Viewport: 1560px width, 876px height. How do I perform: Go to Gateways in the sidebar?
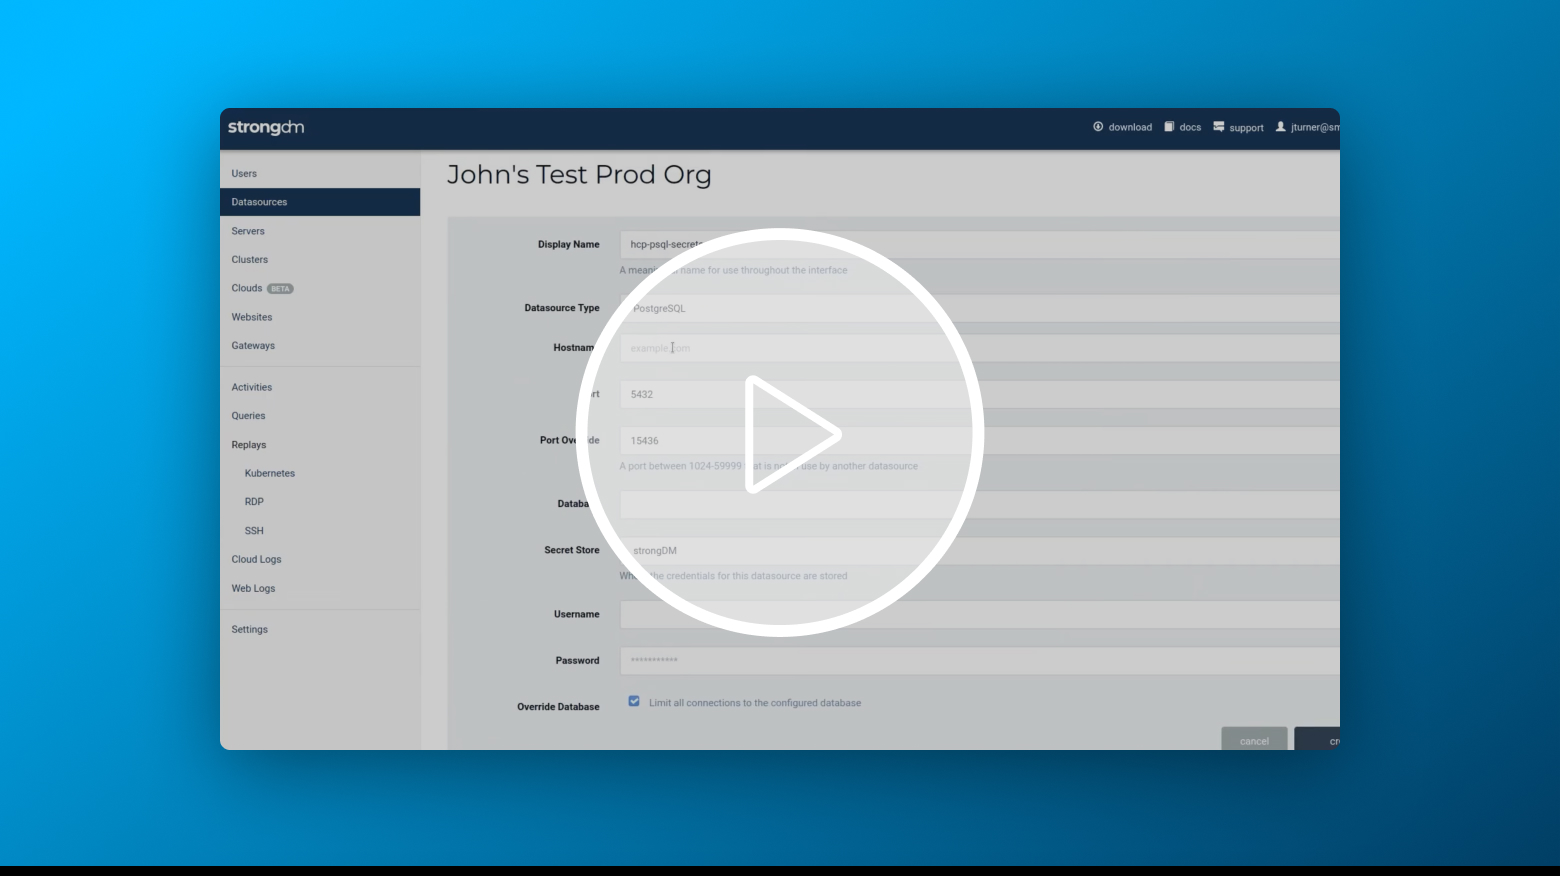click(x=253, y=345)
